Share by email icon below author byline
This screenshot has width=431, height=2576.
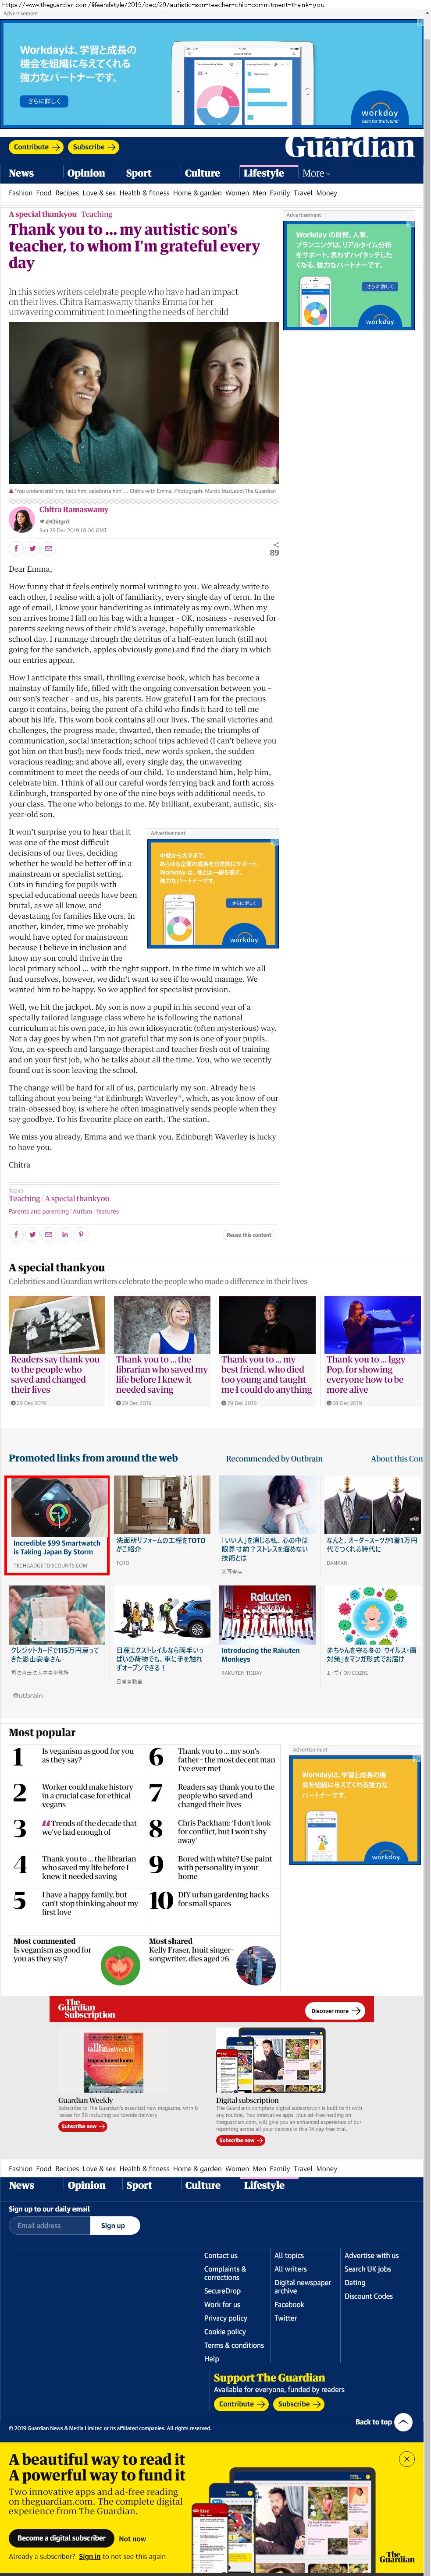pyautogui.click(x=48, y=548)
